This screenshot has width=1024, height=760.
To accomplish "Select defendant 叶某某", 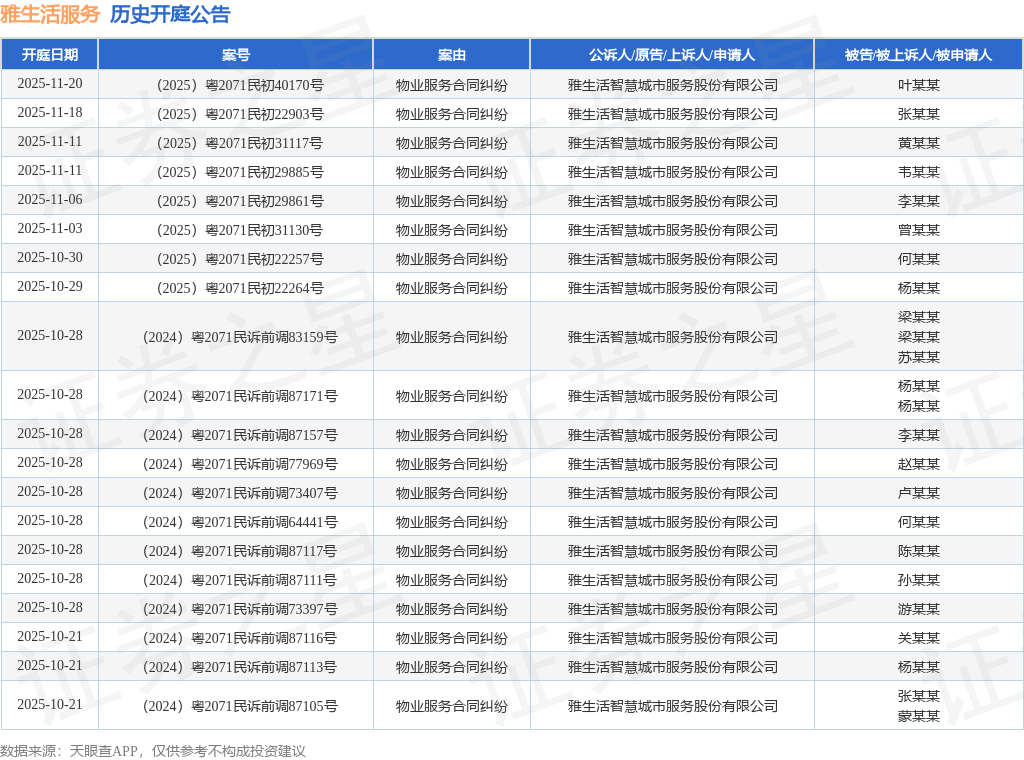I will (918, 86).
